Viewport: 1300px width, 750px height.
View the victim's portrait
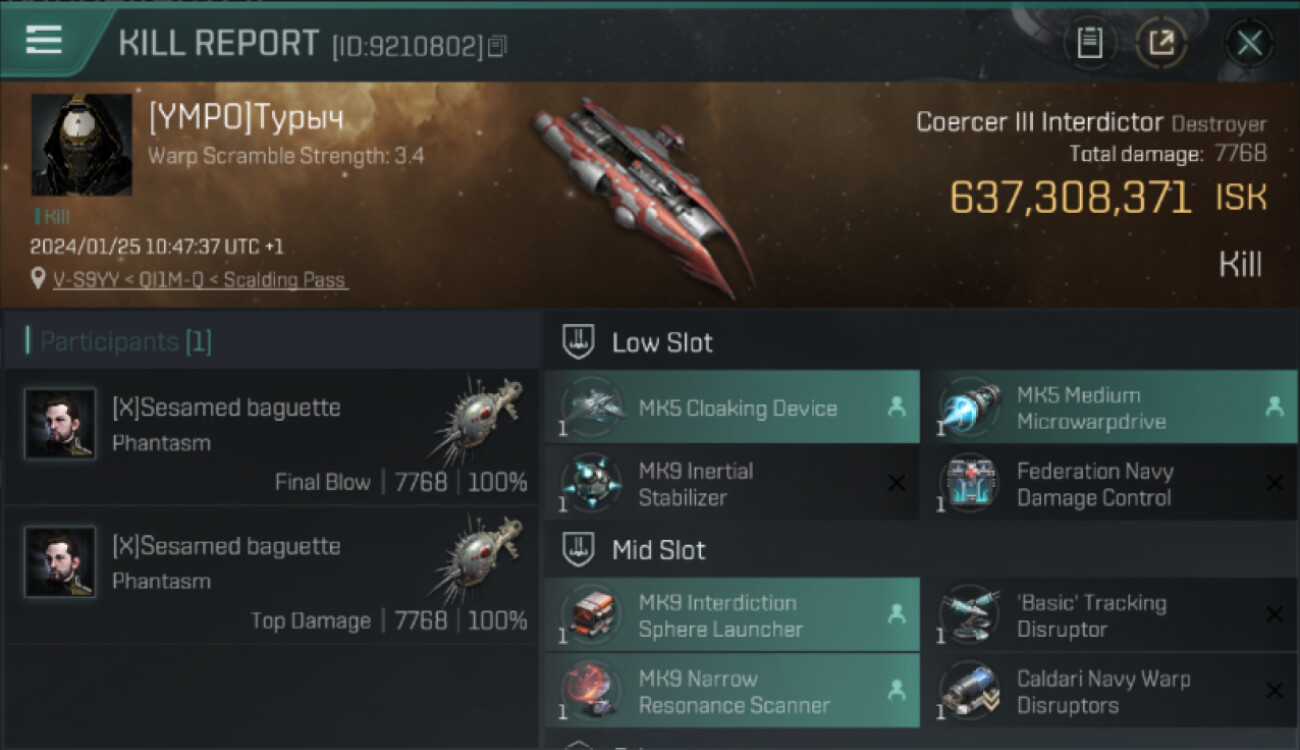(81, 145)
